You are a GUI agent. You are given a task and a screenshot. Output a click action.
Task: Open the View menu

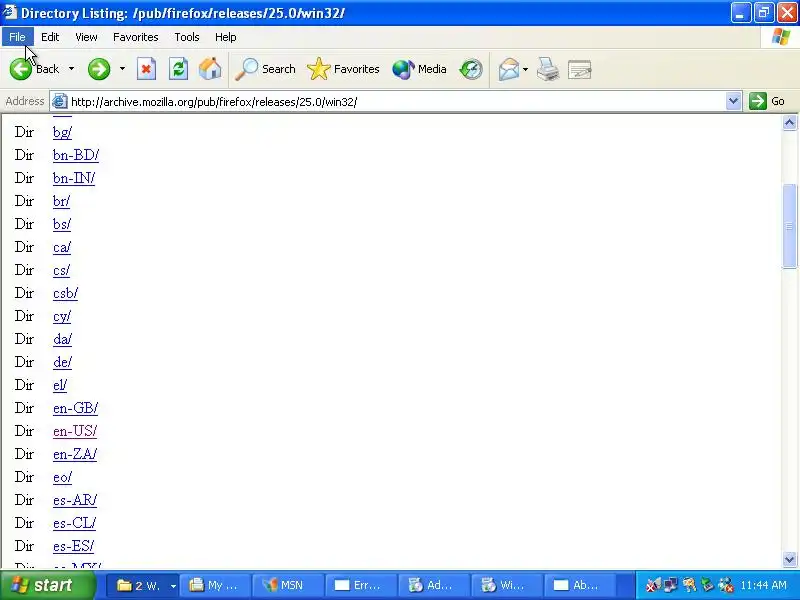coord(86,37)
